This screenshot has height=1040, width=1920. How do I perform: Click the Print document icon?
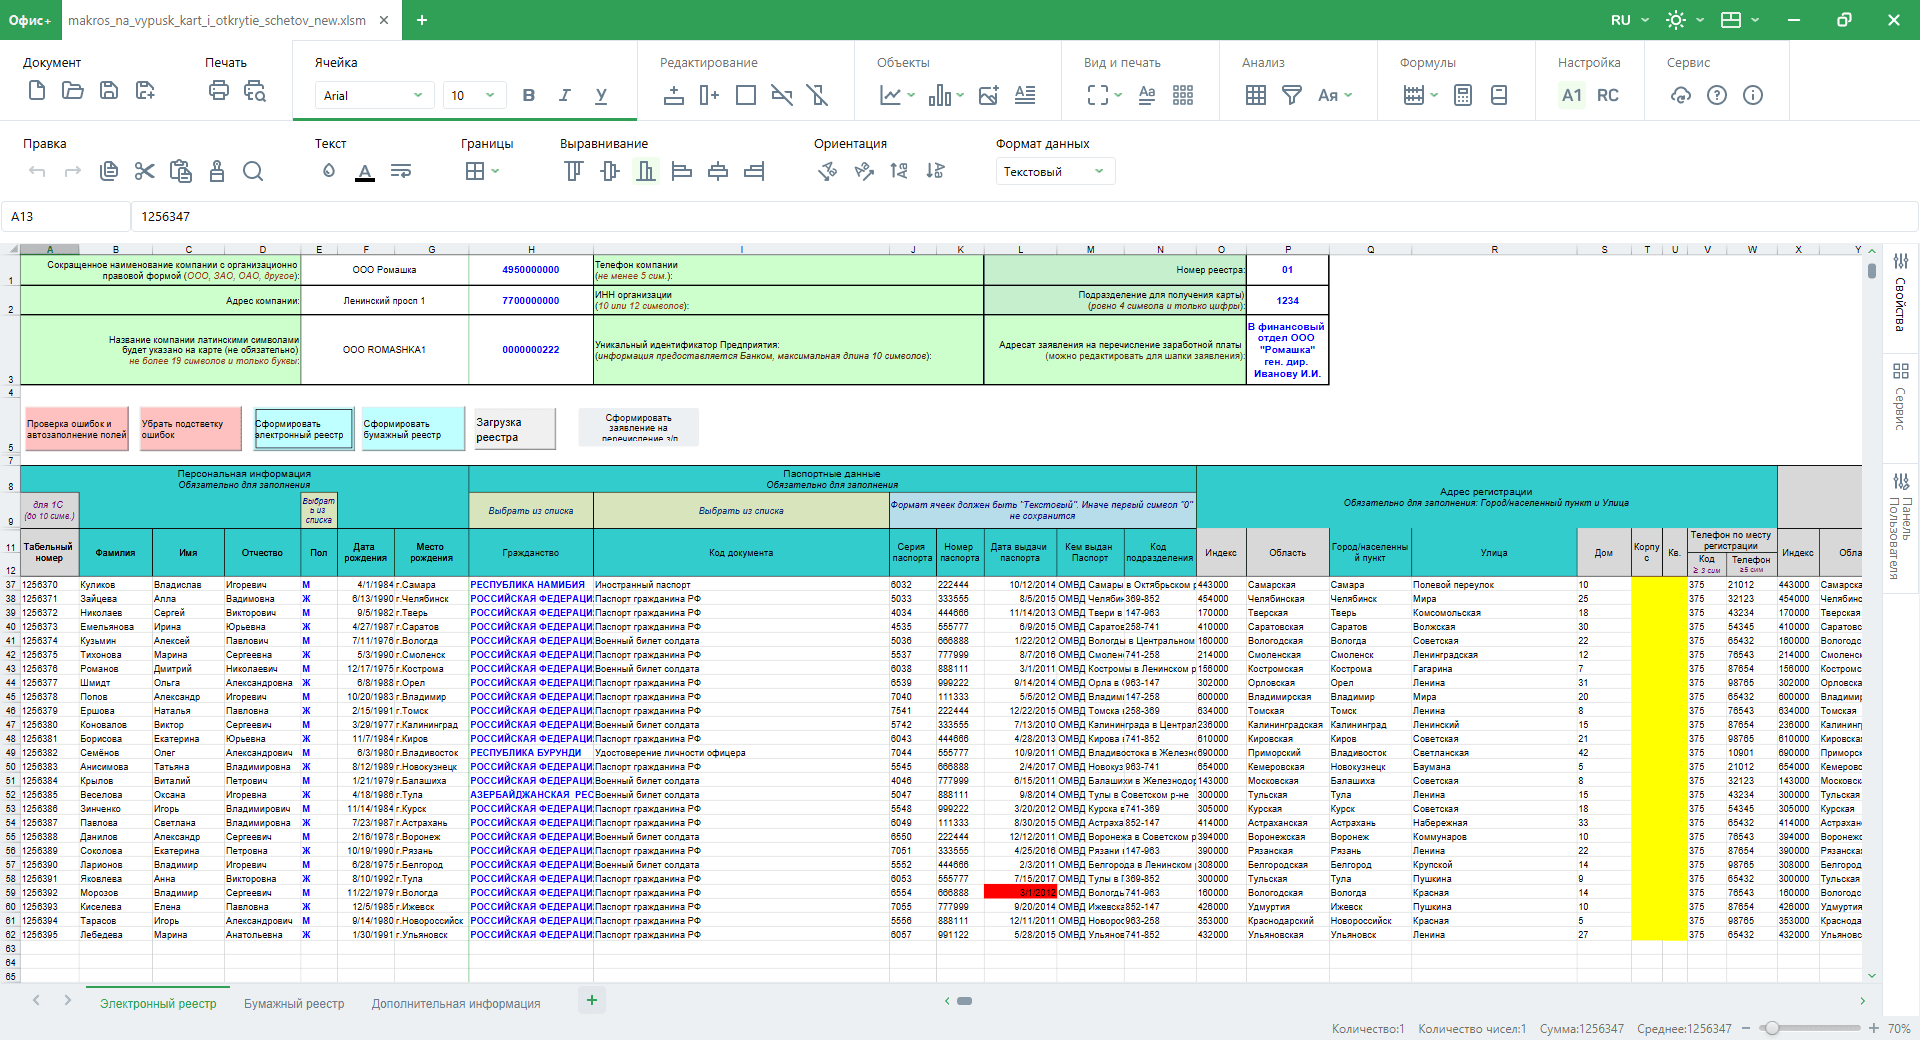[219, 91]
